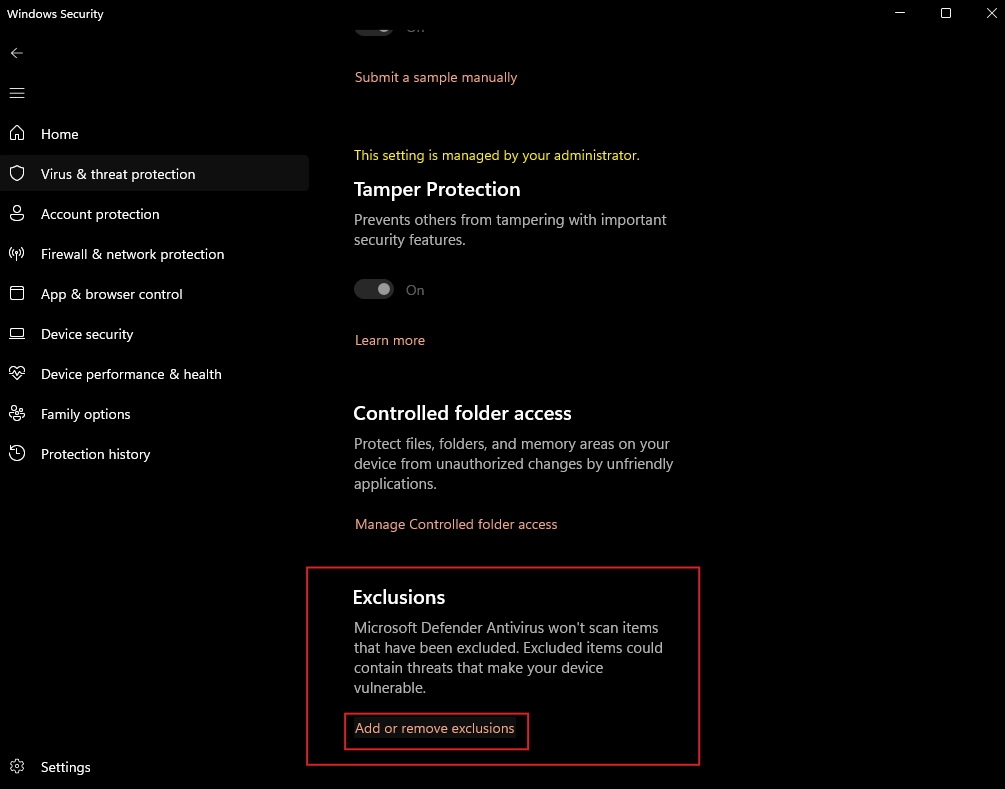Viewport: 1005px width, 789px height.
Task: Click the back arrow icon
Action: (17, 53)
